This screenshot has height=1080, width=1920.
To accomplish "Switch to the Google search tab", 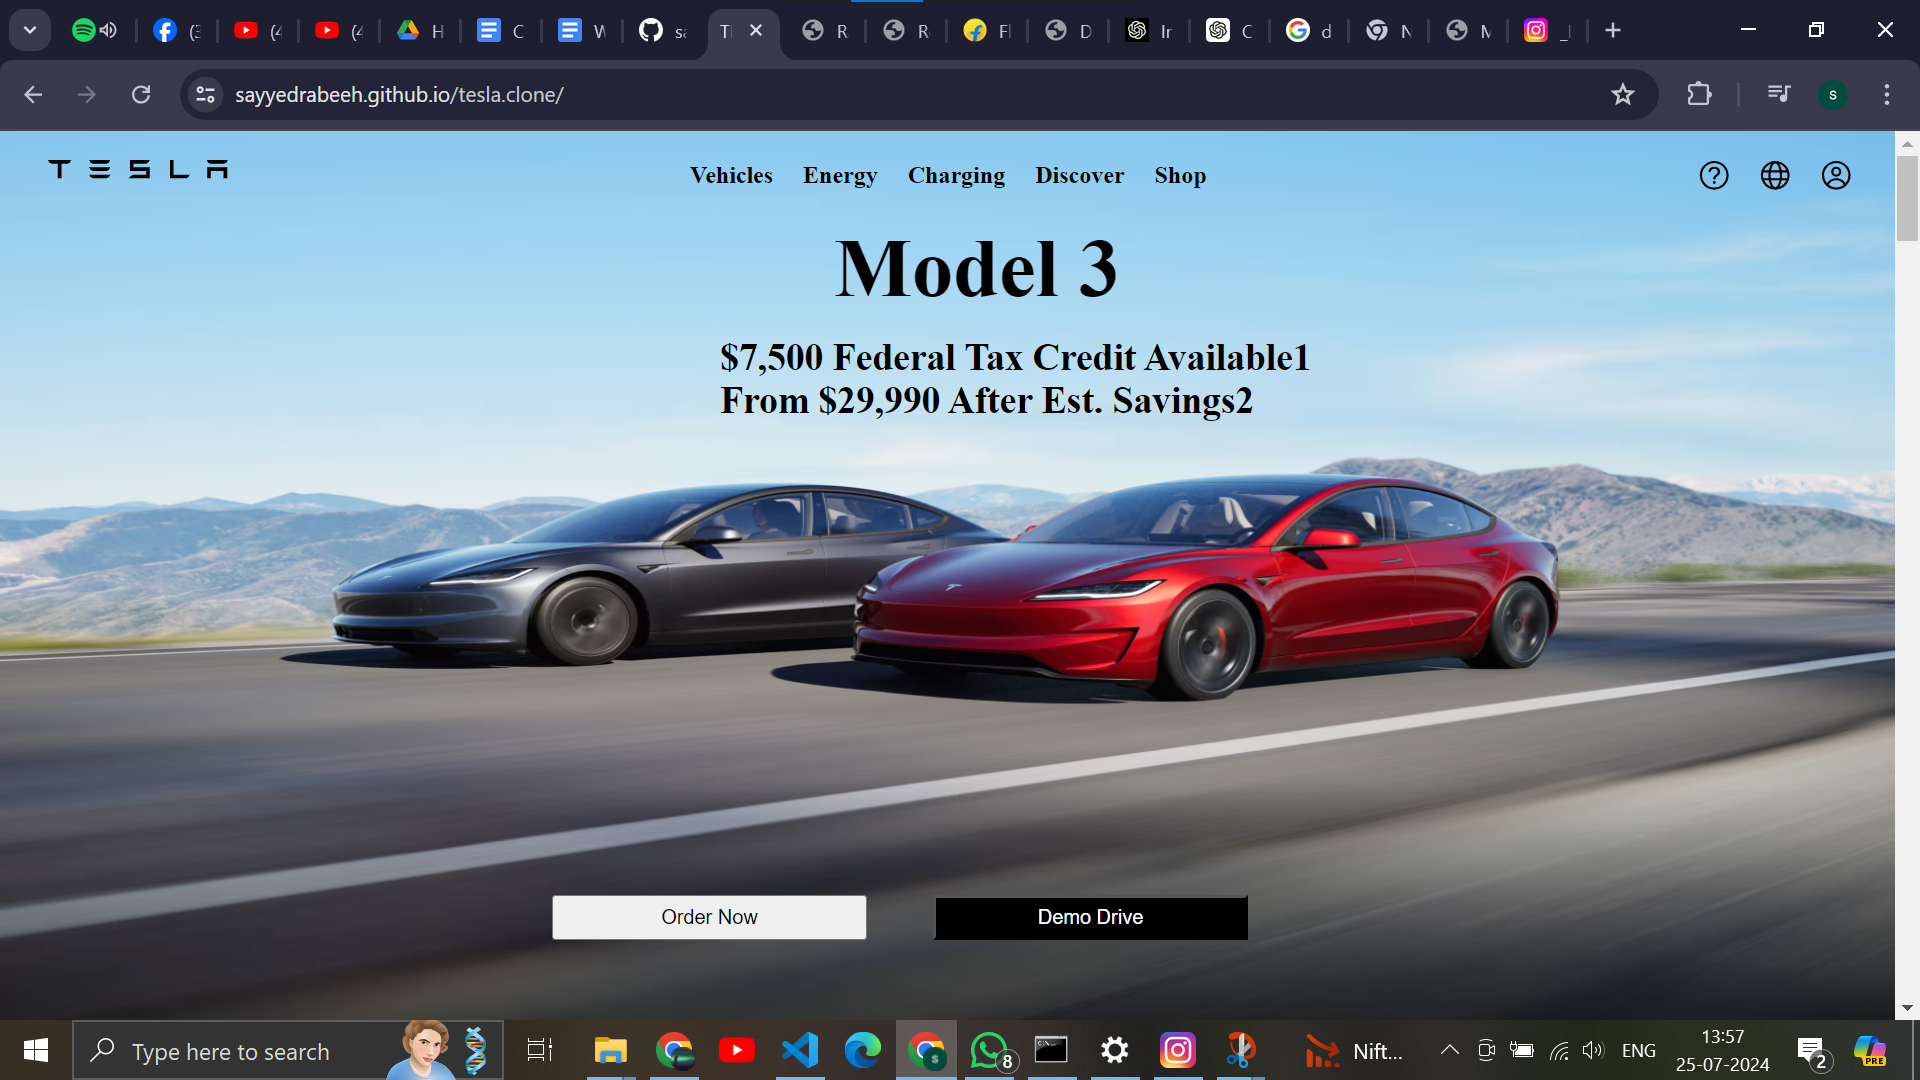I will point(1309,30).
